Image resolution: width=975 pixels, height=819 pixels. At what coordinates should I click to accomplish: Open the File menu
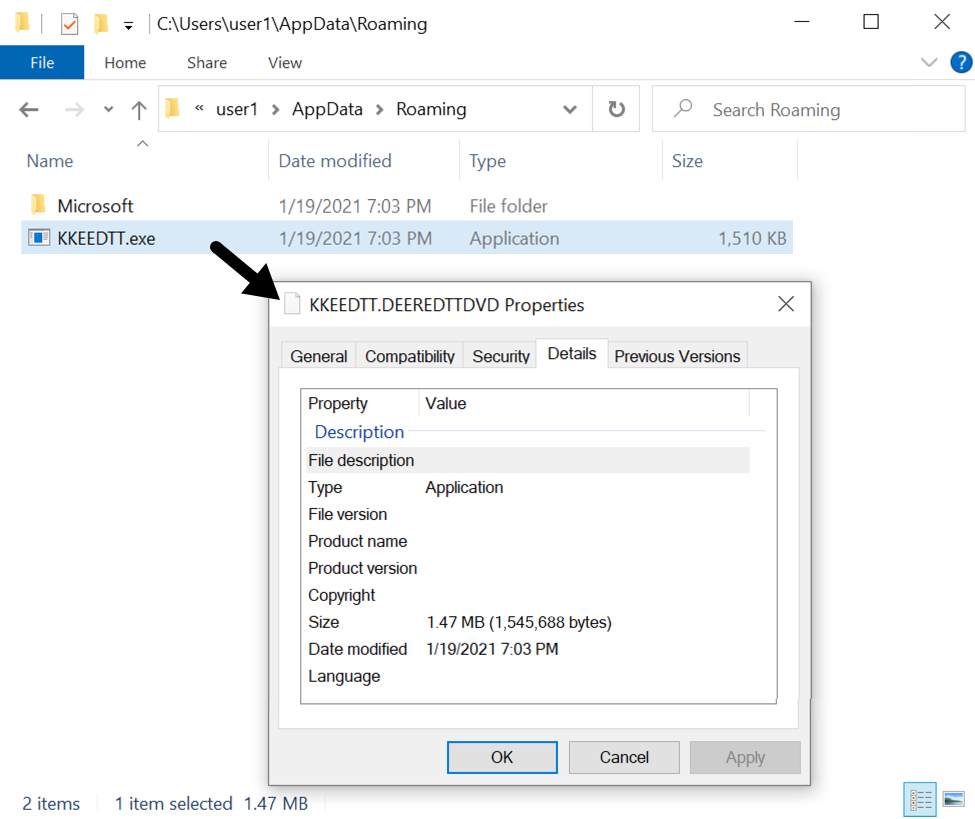(x=42, y=63)
